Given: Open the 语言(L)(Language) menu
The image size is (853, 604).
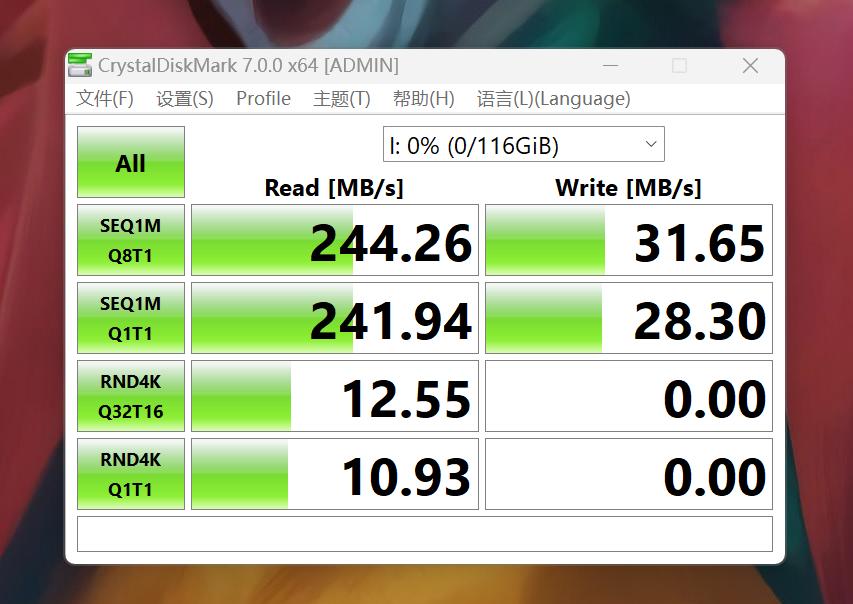Looking at the screenshot, I should pyautogui.click(x=551, y=98).
